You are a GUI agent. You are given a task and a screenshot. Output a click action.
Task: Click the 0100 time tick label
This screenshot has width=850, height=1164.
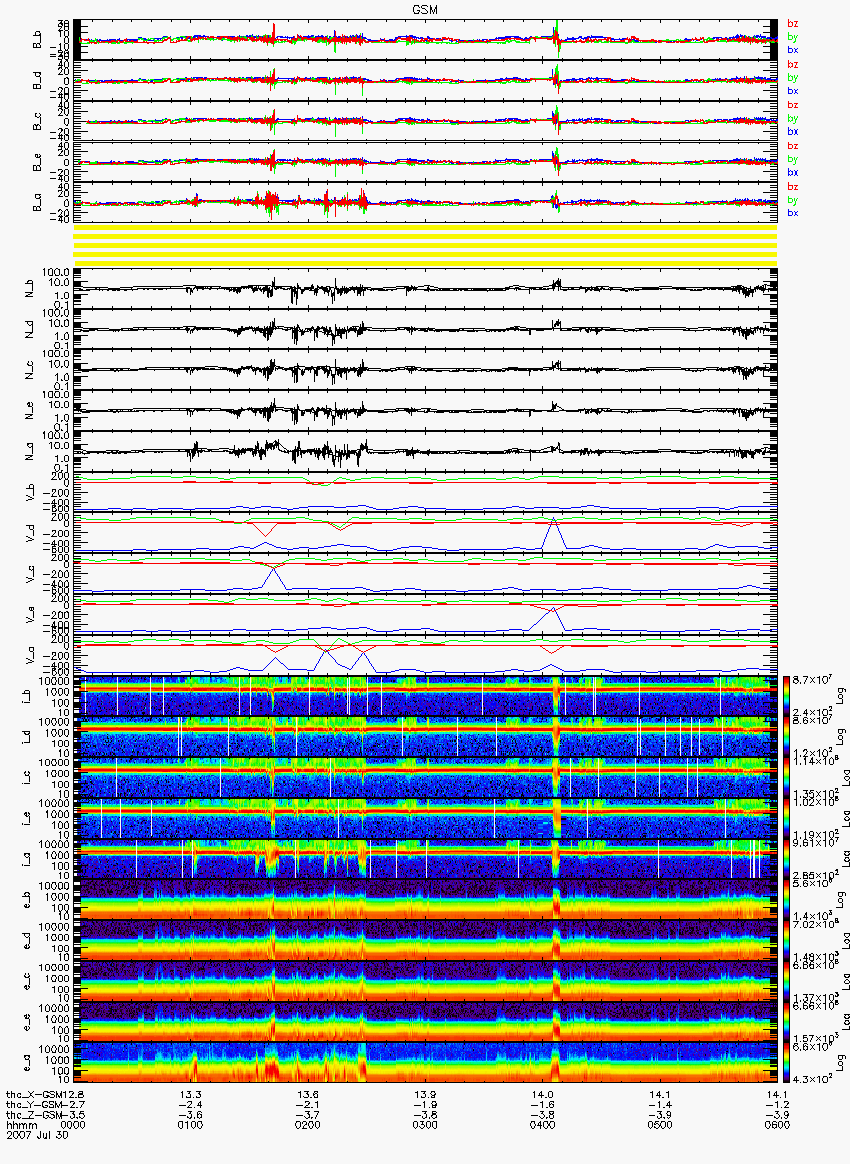(x=190, y=1125)
